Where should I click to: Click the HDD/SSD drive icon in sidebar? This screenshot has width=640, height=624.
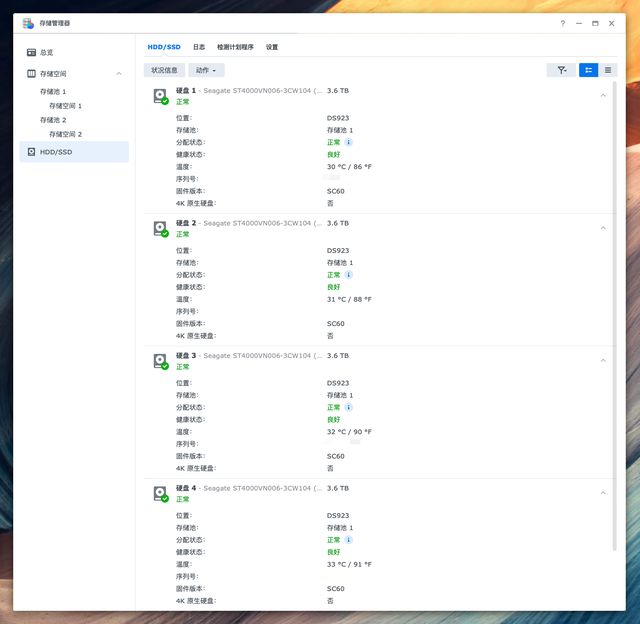pyautogui.click(x=32, y=152)
